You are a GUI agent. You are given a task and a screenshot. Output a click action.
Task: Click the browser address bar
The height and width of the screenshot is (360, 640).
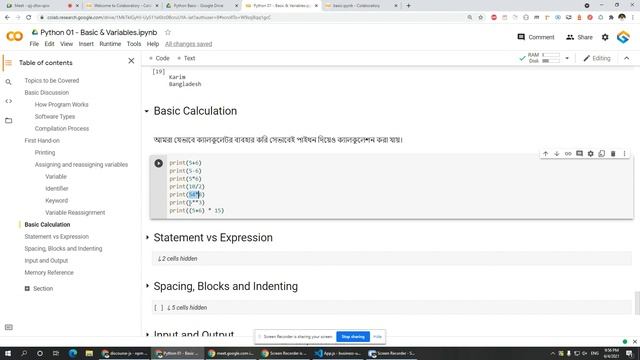[x=253, y=18]
